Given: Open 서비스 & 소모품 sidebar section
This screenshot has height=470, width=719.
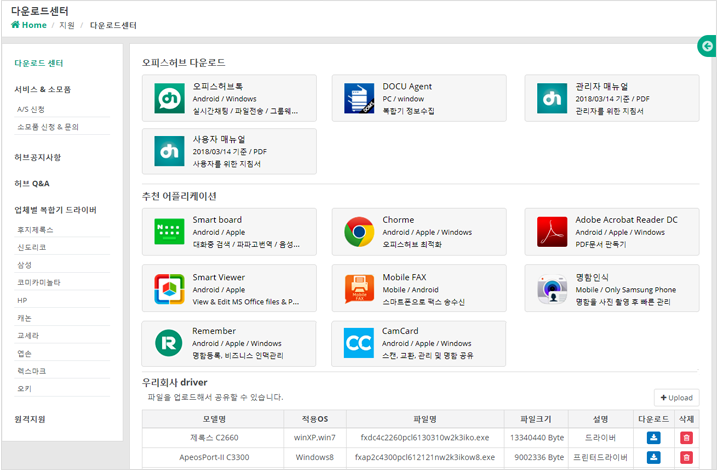Looking at the screenshot, I should [43, 89].
